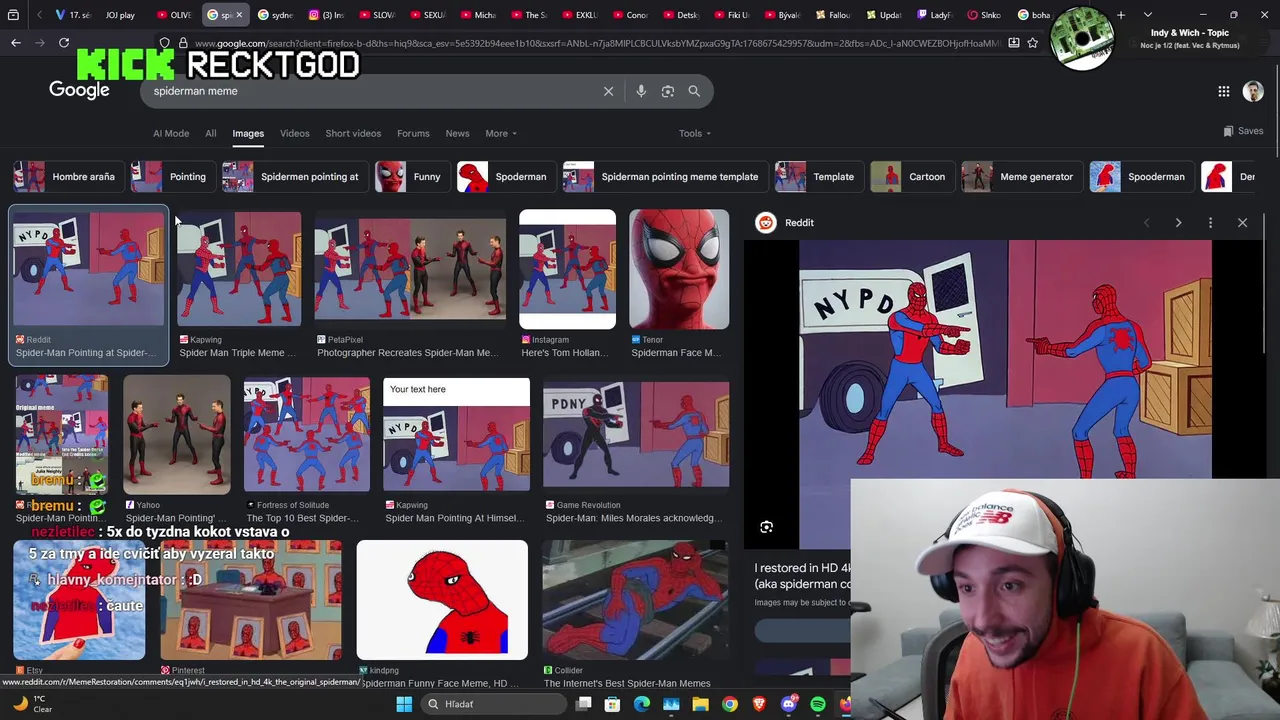The height and width of the screenshot is (720, 1280).
Task: Go back to previous page
Action: click(x=16, y=43)
